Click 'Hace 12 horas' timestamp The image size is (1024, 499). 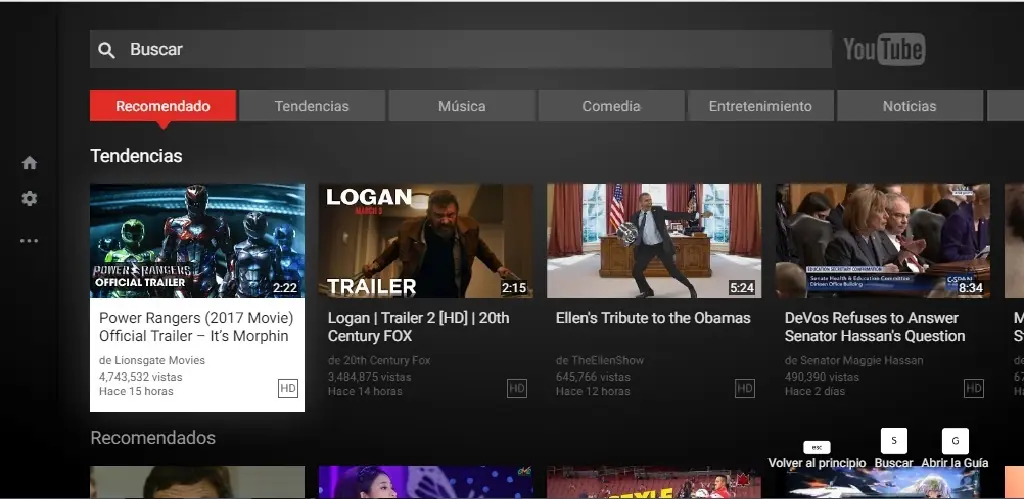pyautogui.click(x=594, y=392)
